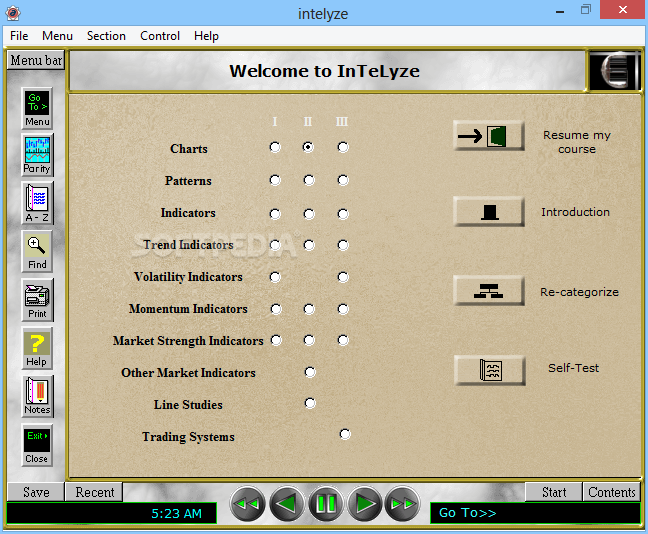Click the Resume my course arrow button
Viewport: 648px width, 534px height.
(489, 136)
